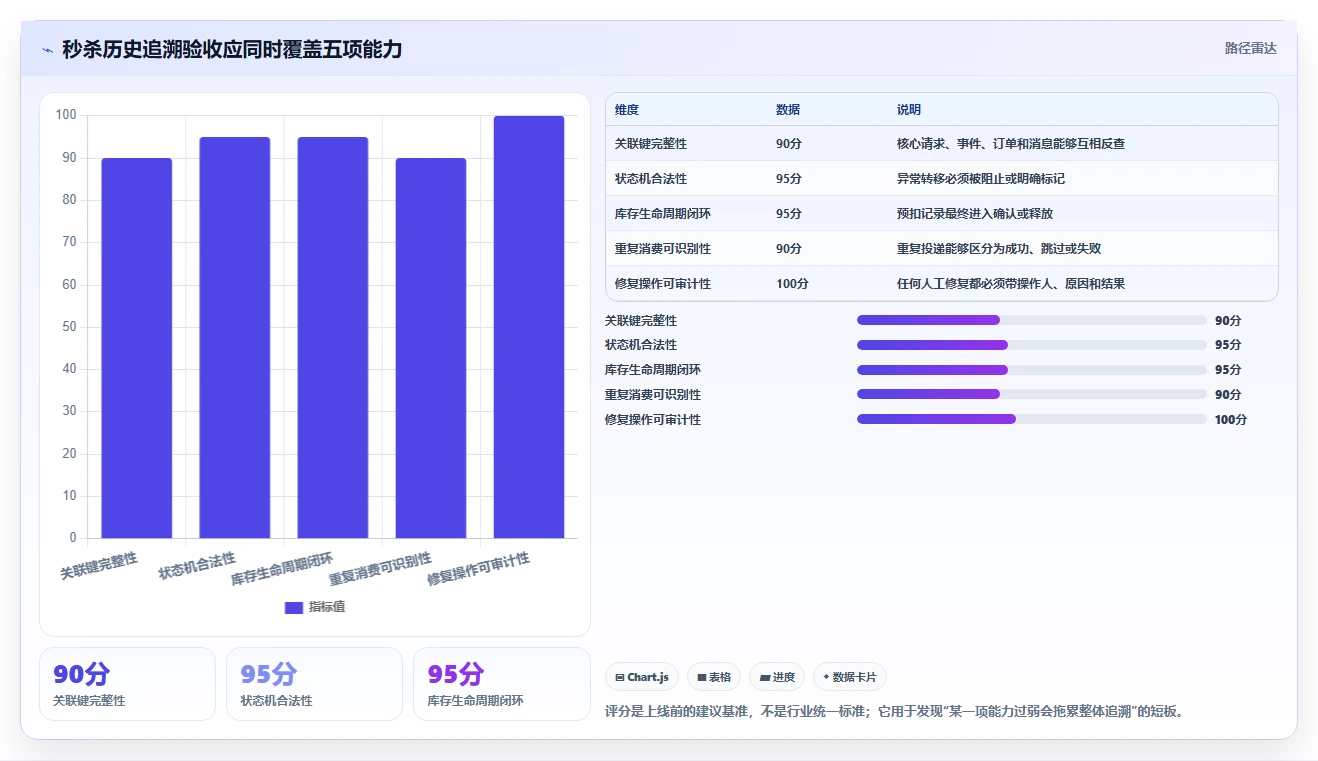The height and width of the screenshot is (761, 1318).
Task: Open the 90分 关联键完整性 data card
Action: tap(127, 684)
